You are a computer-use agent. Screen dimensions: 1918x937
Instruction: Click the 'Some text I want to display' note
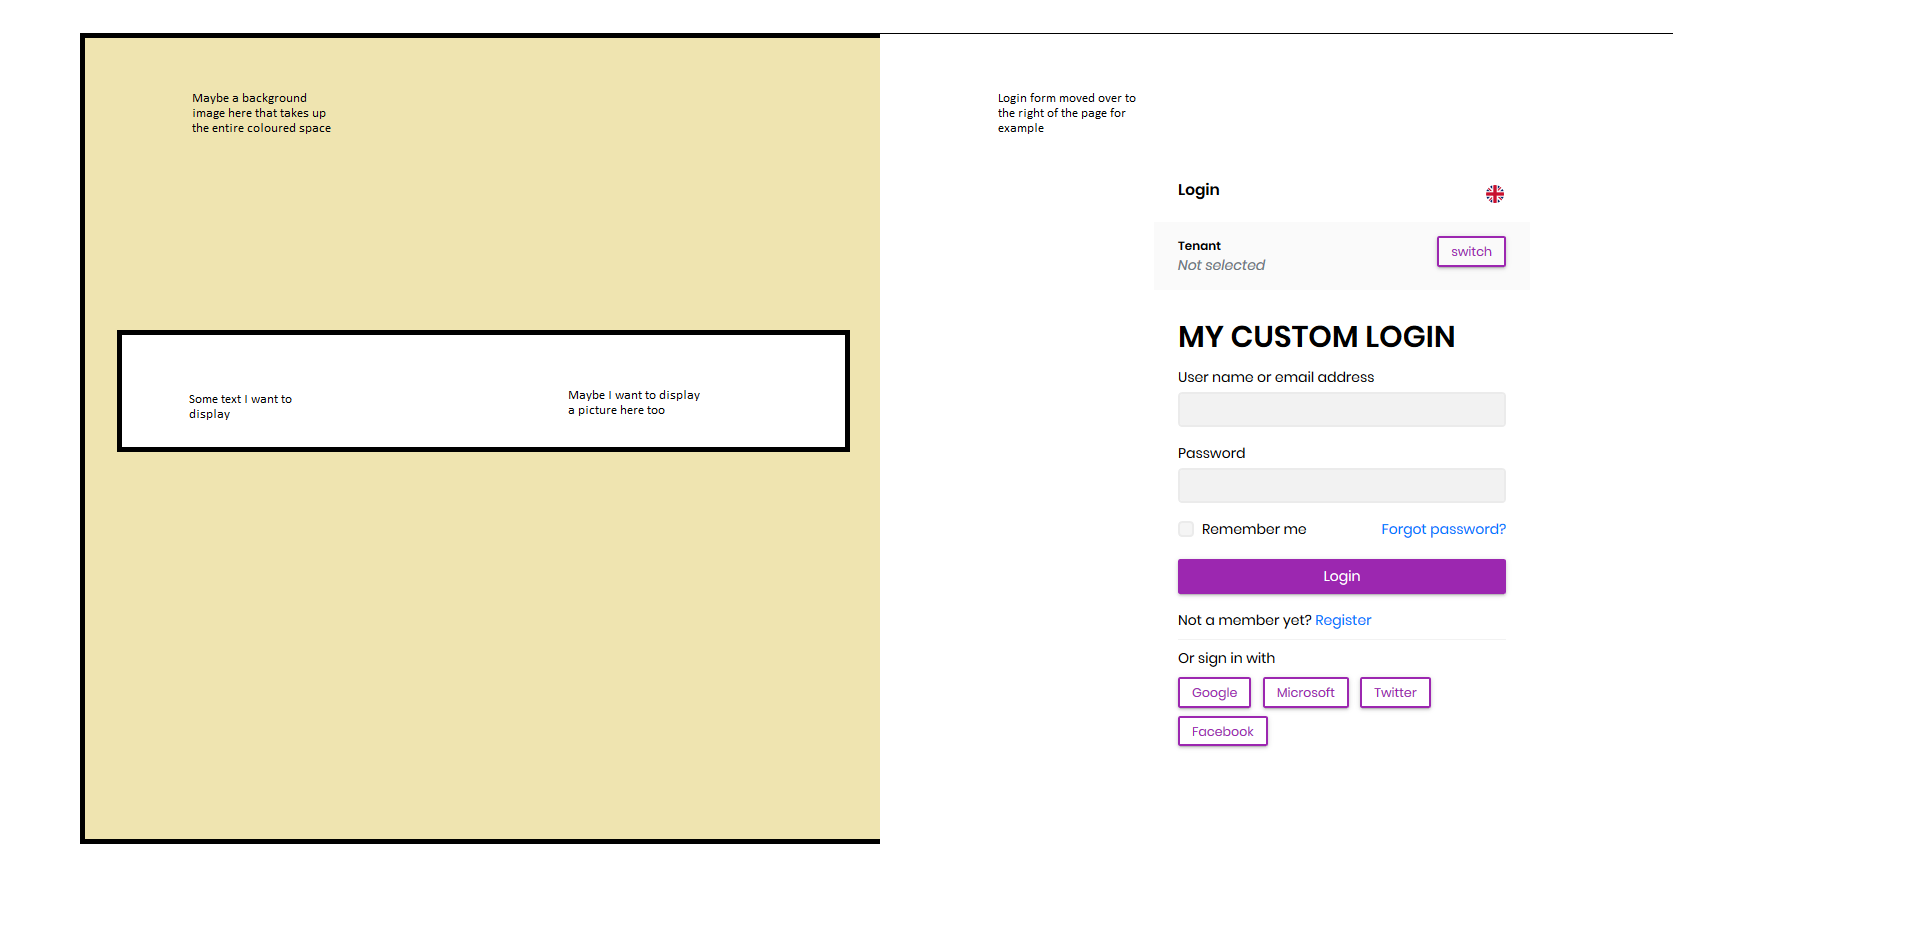tap(240, 406)
